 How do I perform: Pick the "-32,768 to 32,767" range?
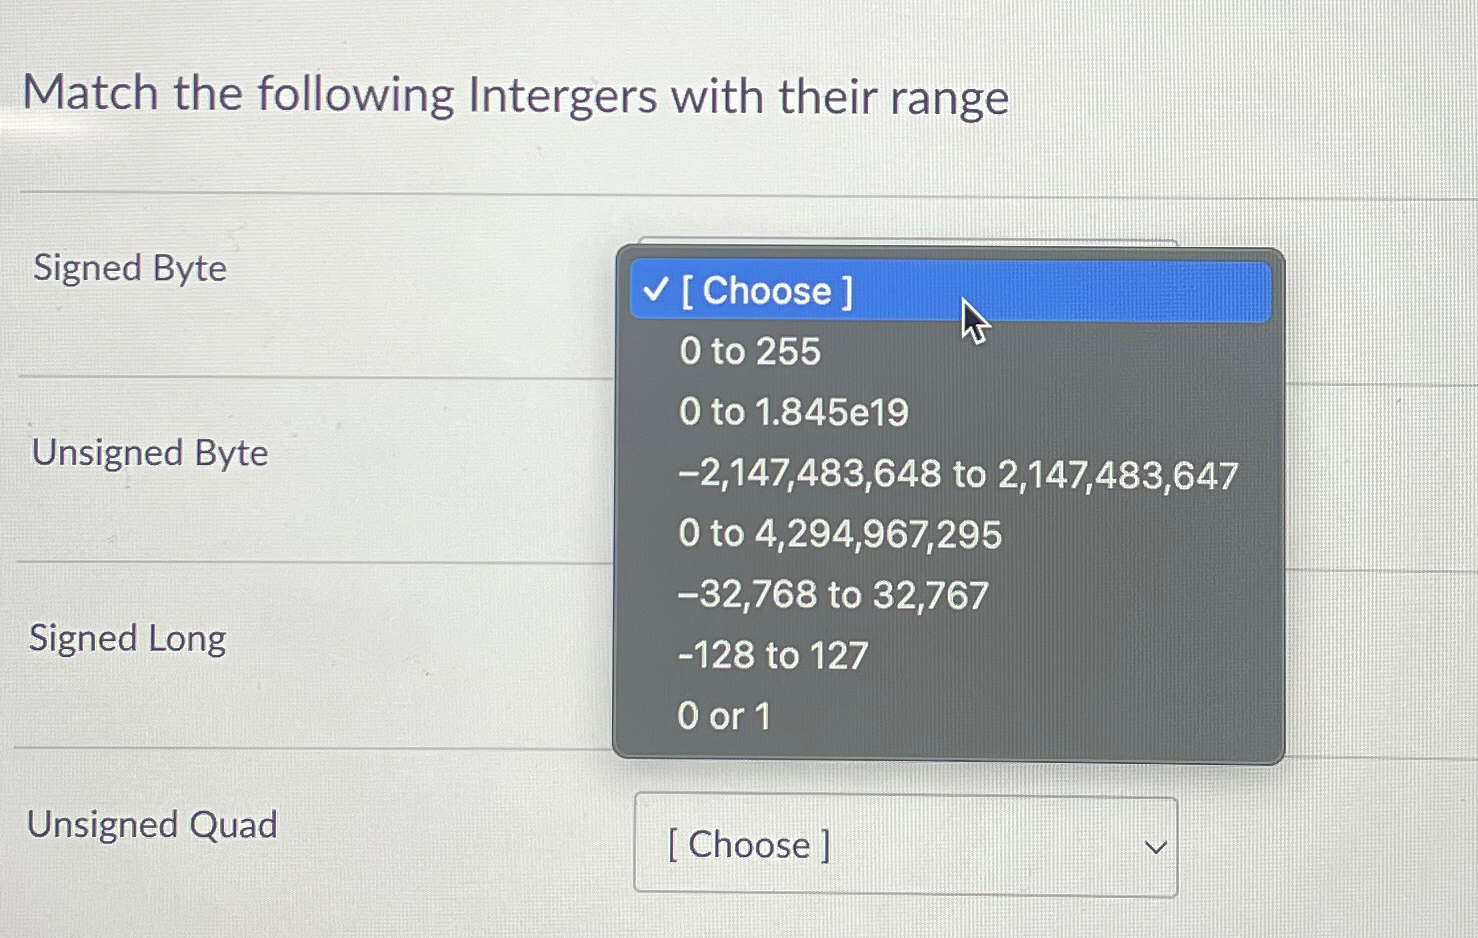tap(833, 594)
